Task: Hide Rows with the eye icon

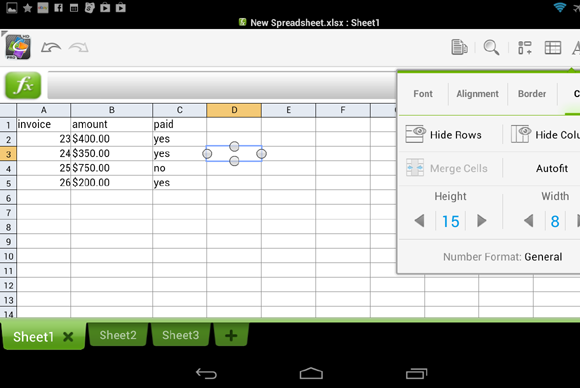Action: [444, 134]
